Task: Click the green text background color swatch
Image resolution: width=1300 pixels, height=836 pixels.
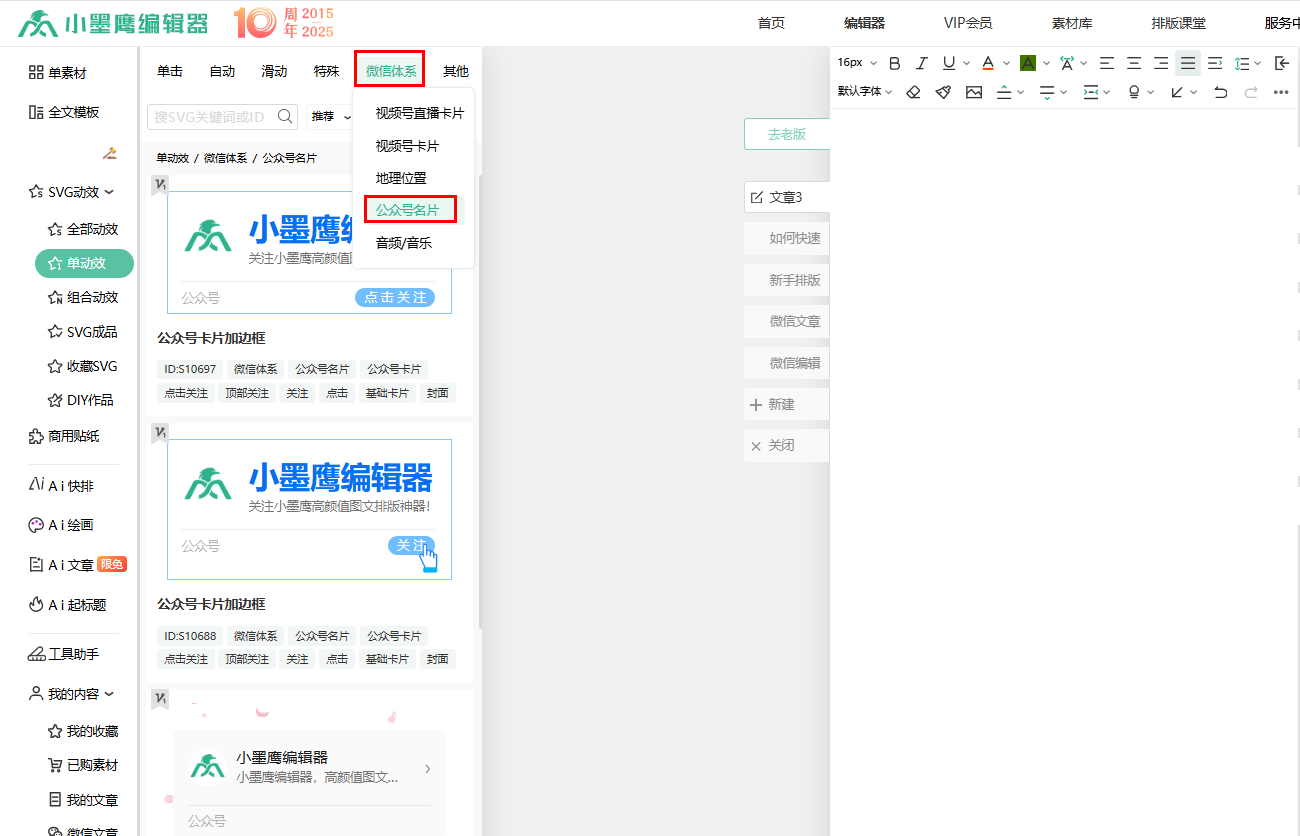Action: [x=1027, y=63]
